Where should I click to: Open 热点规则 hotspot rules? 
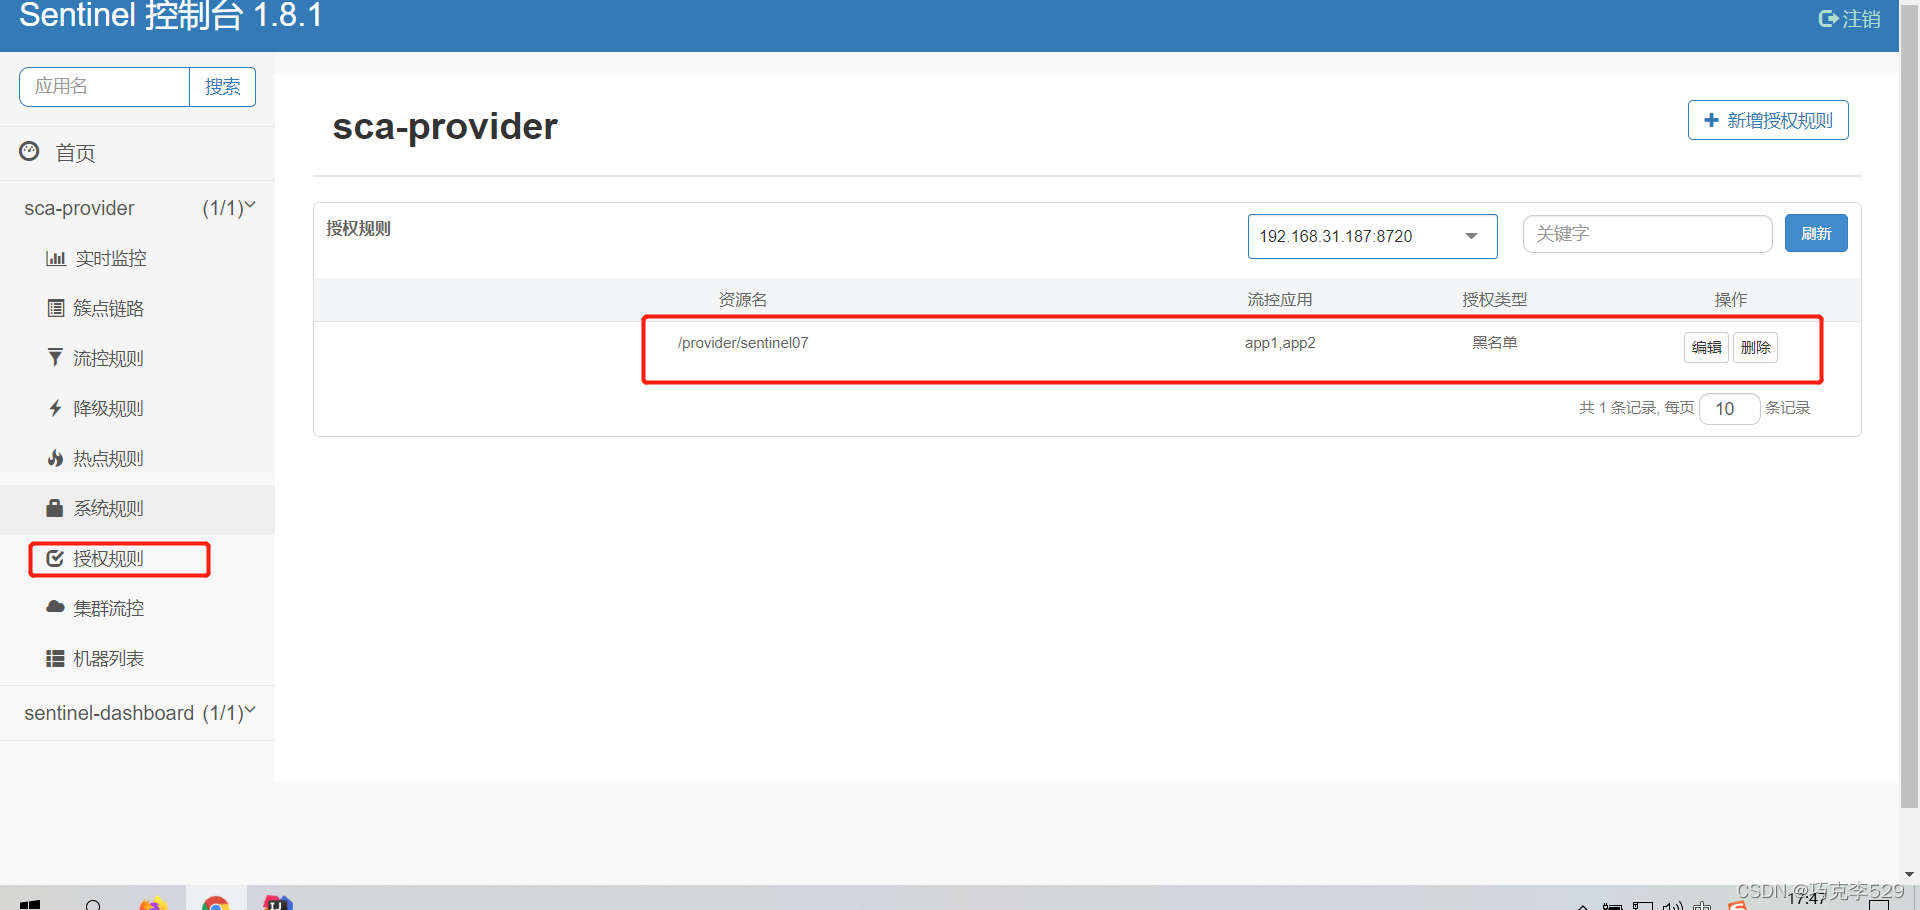(109, 458)
